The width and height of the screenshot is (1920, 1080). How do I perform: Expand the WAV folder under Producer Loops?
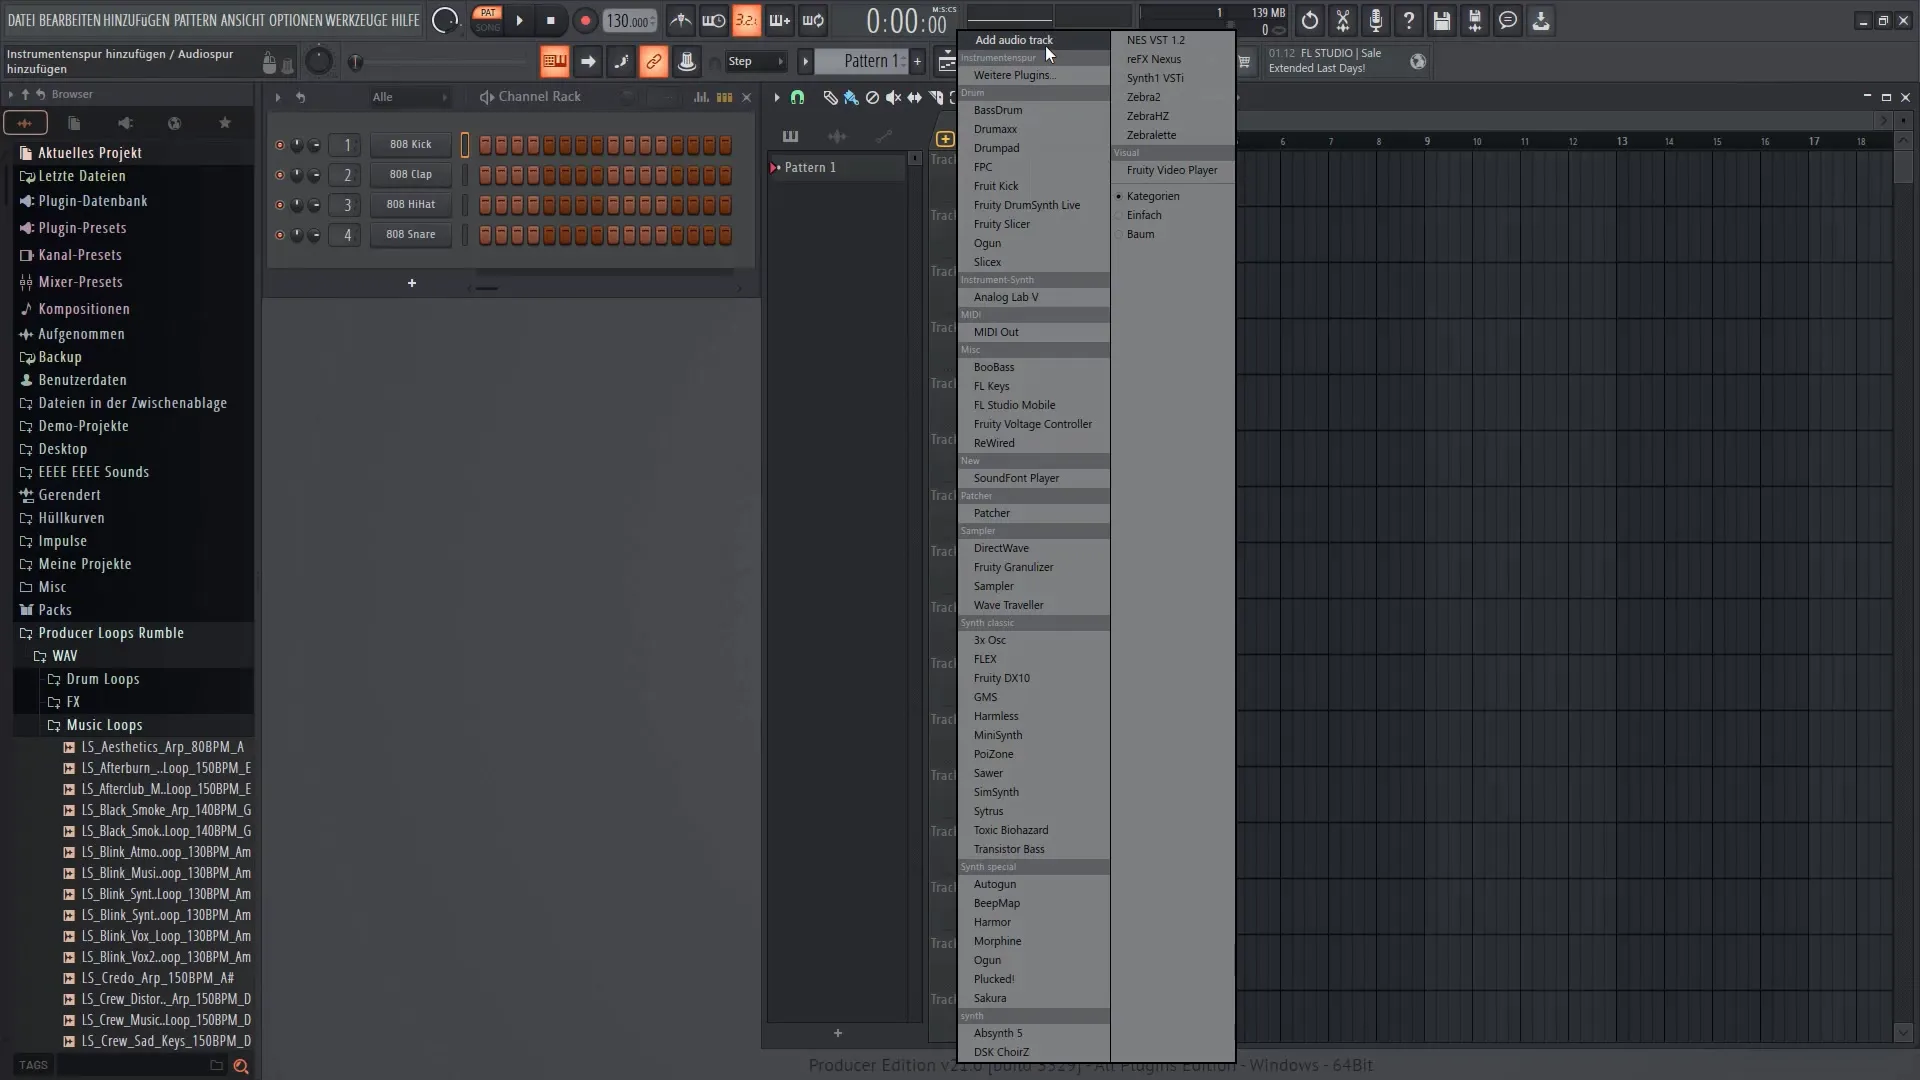[x=63, y=655]
